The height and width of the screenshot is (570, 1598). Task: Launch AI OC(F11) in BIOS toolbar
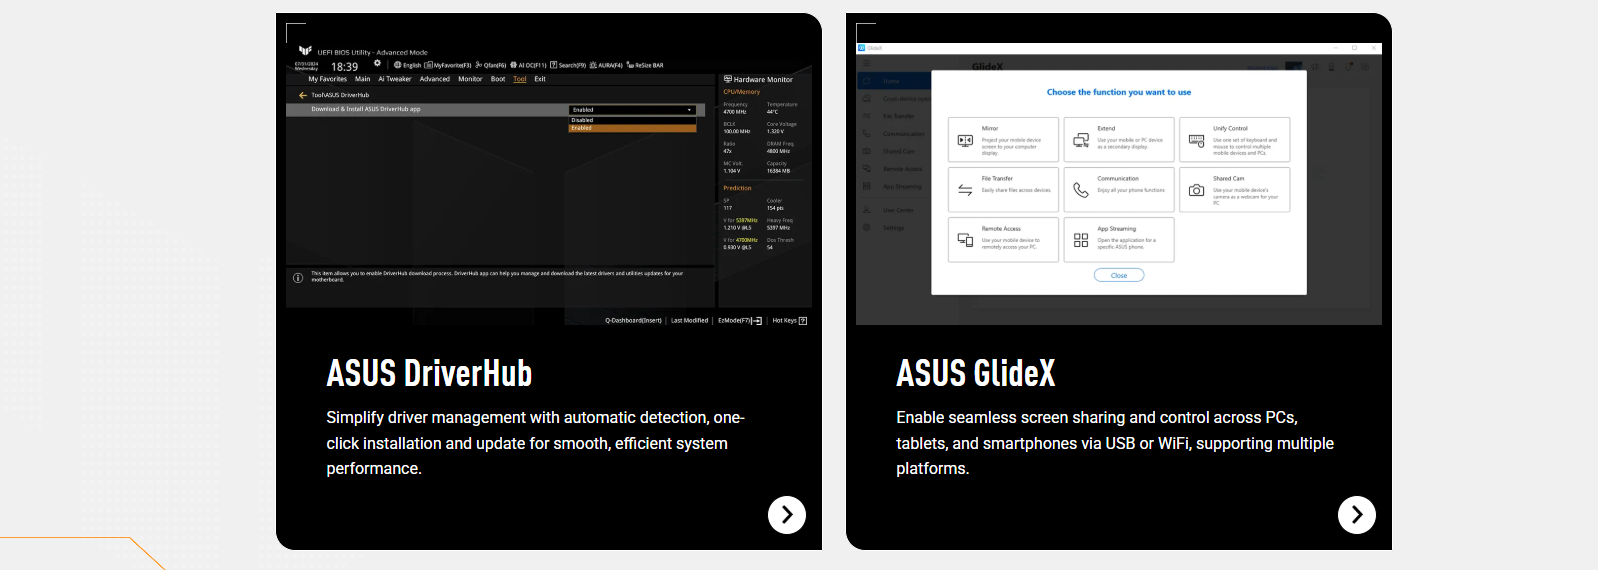pos(528,65)
